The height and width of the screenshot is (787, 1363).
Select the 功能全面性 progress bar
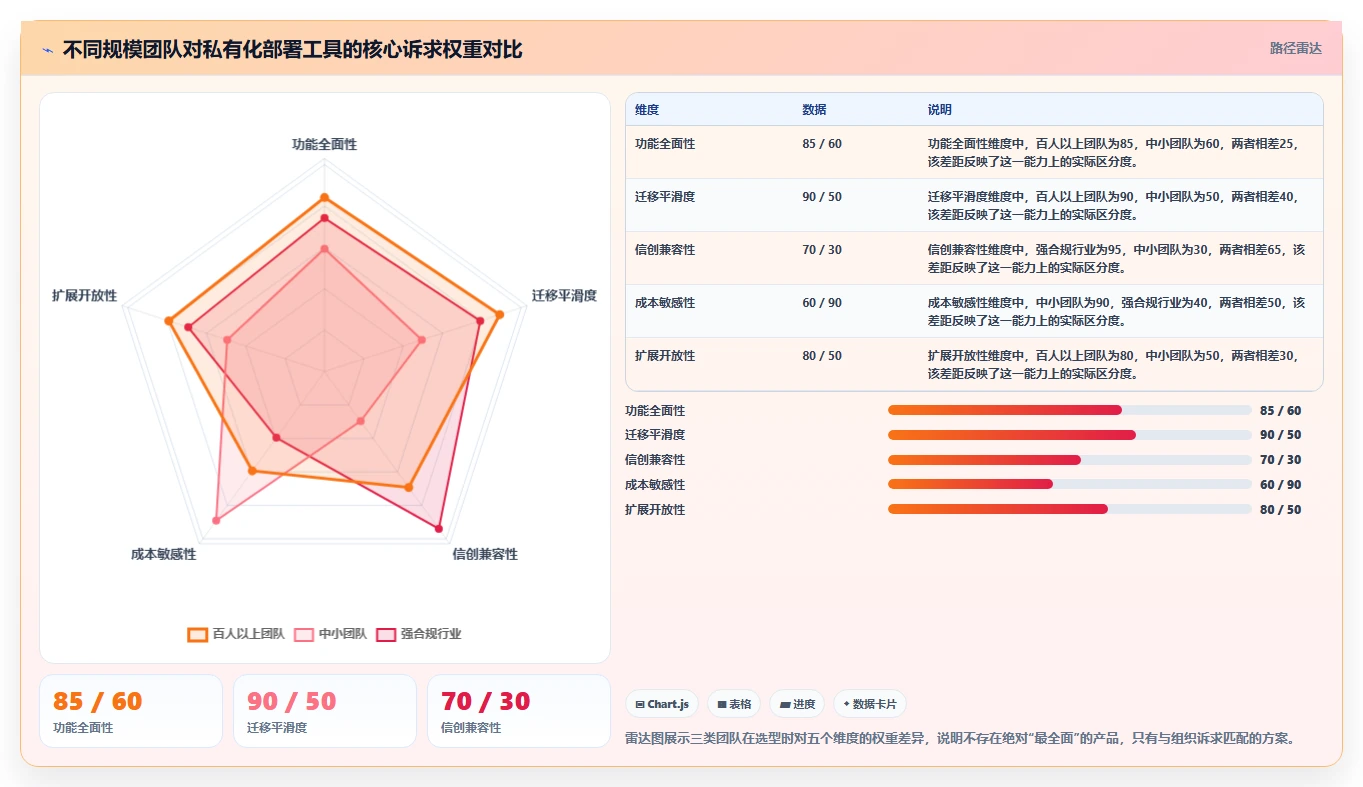click(x=1069, y=410)
